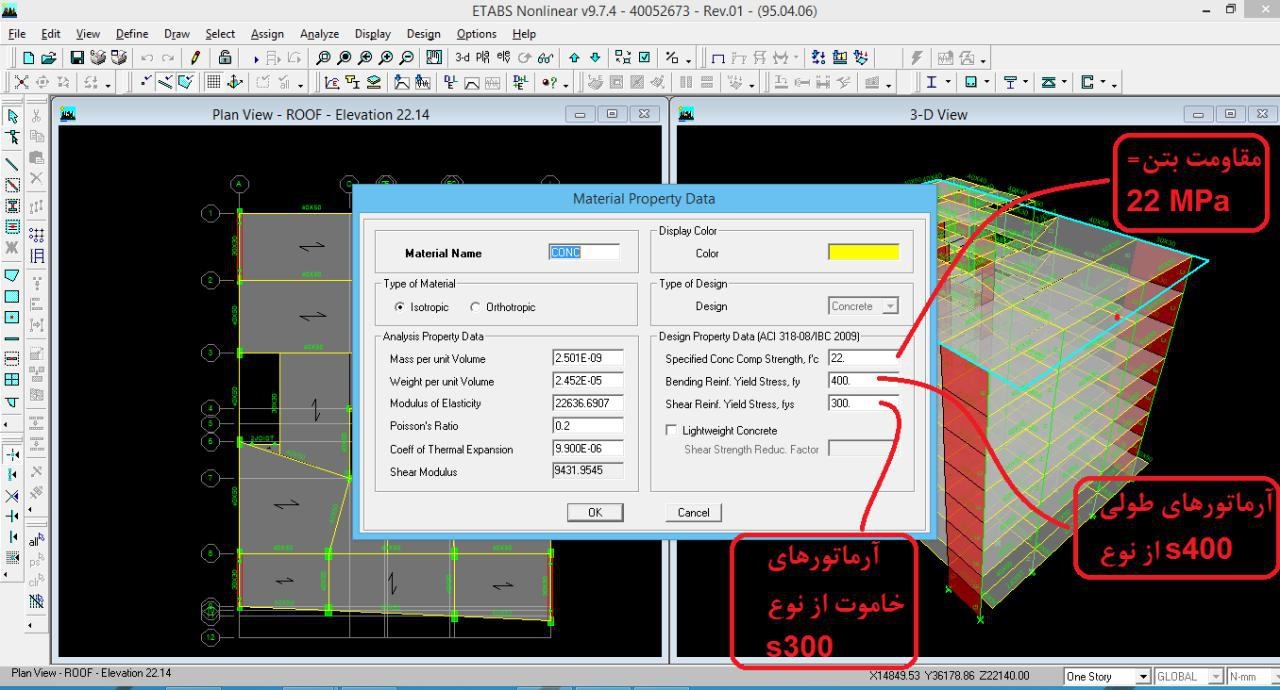This screenshot has height=690, width=1280.
Task: Open the File menu
Action: point(17,34)
